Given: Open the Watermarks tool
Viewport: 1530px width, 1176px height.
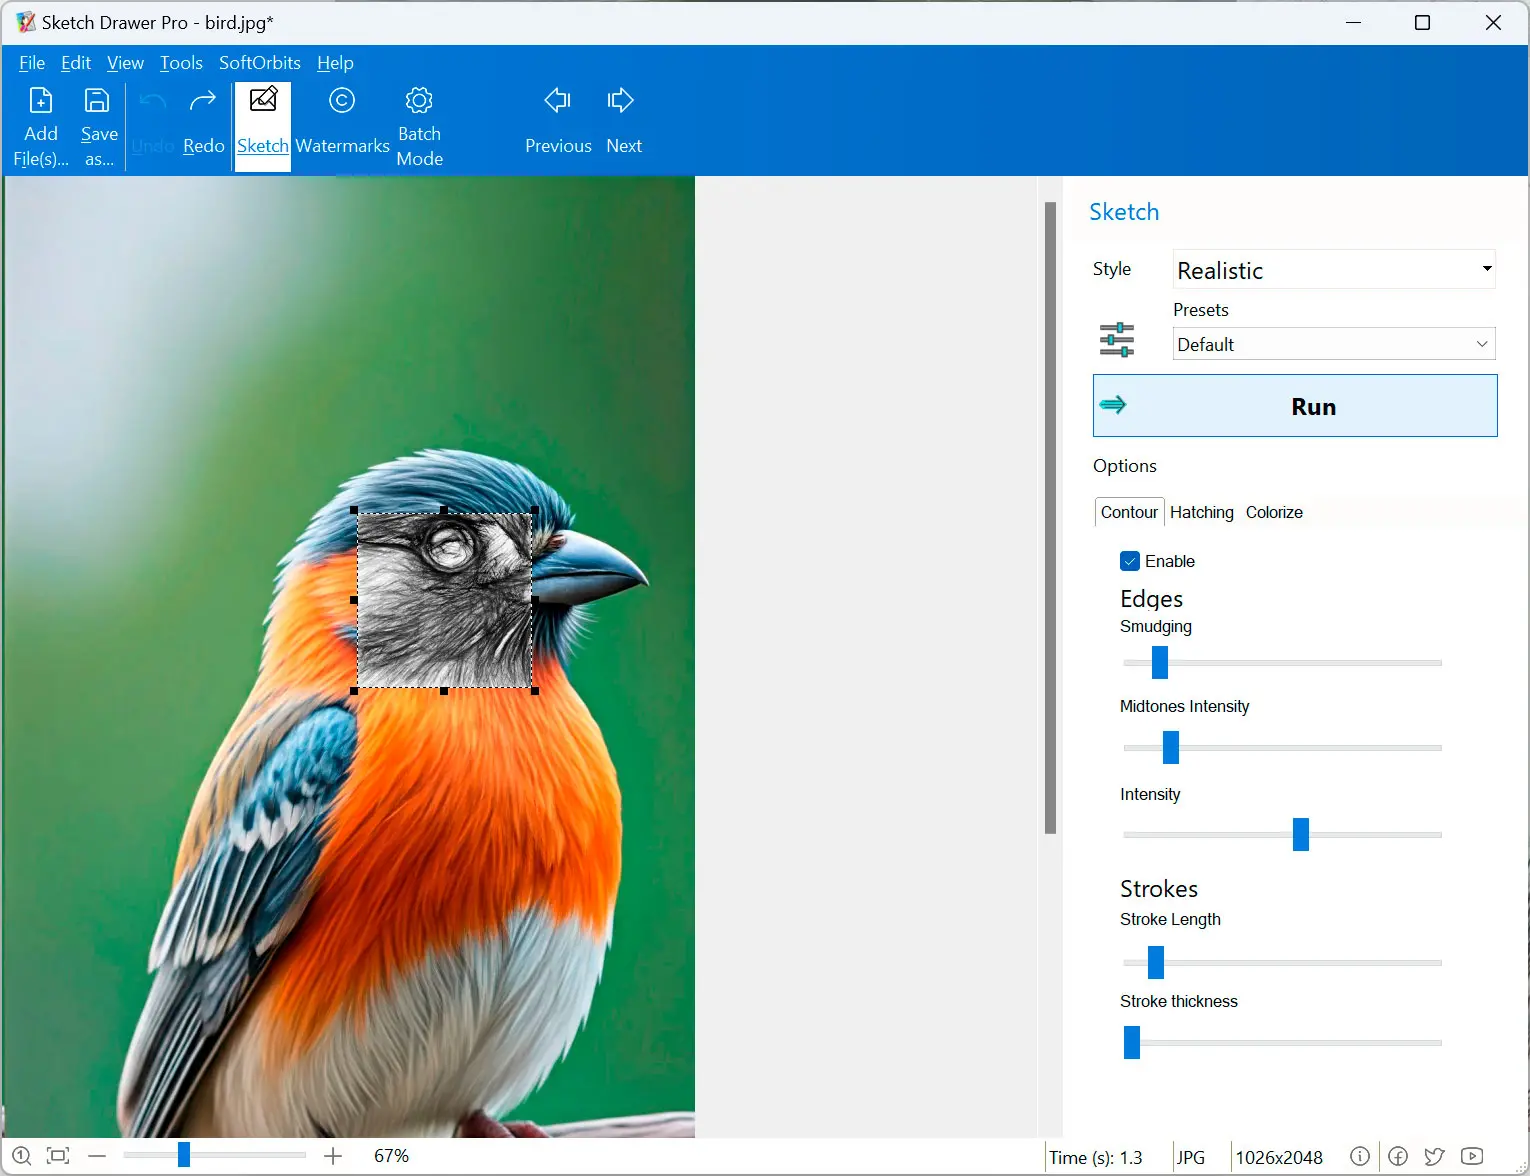Looking at the screenshot, I should 342,101.
